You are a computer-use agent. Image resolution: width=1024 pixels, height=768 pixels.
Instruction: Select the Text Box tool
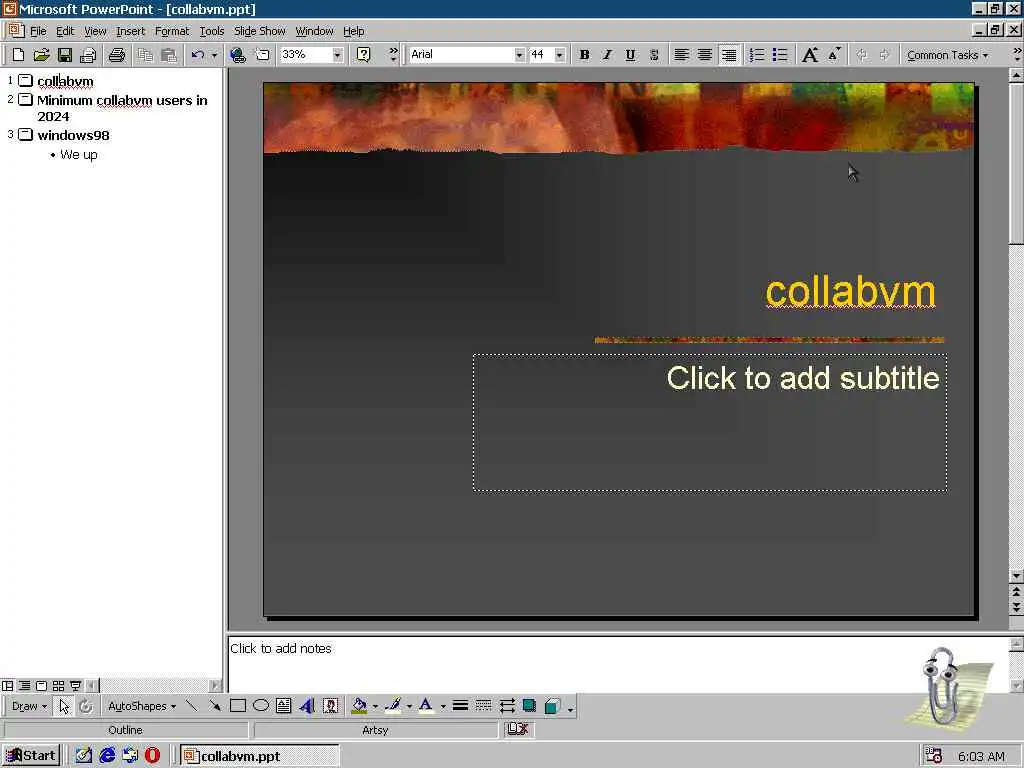[283, 706]
